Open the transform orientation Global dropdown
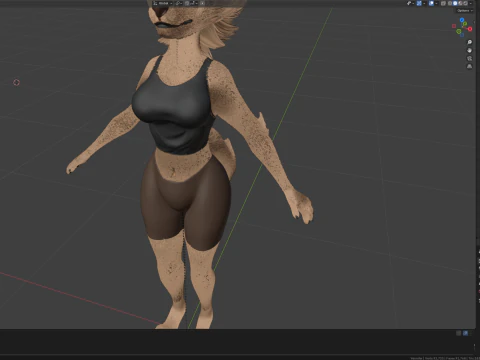This screenshot has width=480, height=360. [163, 3]
